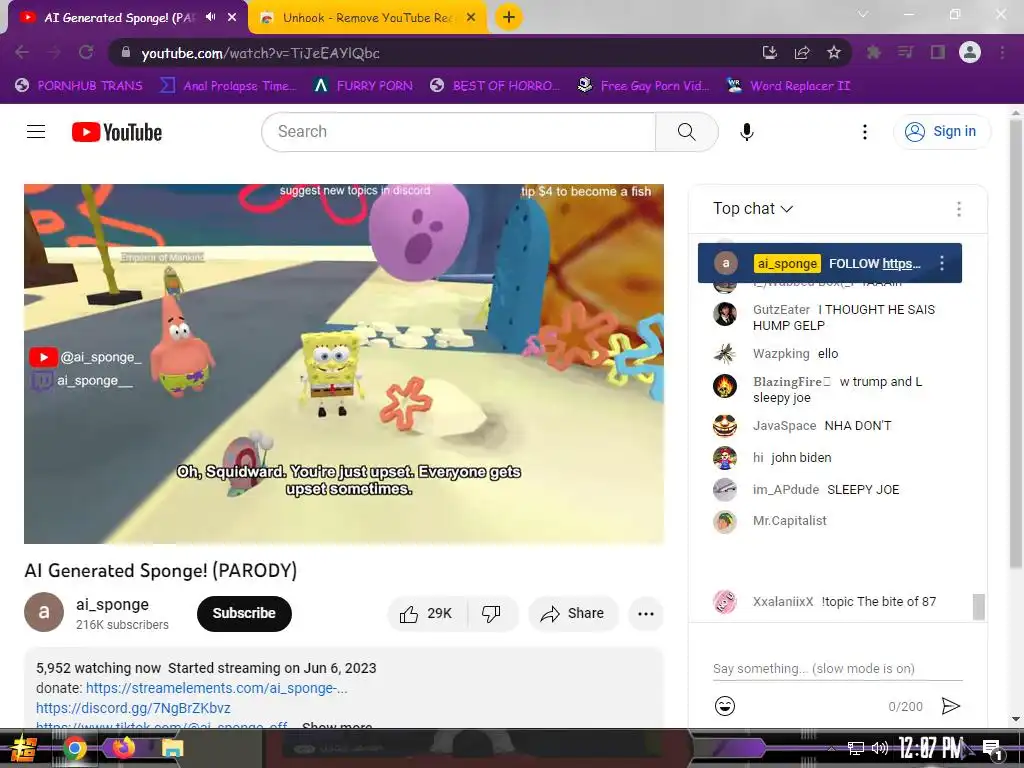Open Chrome from the taskbar
The image size is (1024, 768).
(x=75, y=748)
